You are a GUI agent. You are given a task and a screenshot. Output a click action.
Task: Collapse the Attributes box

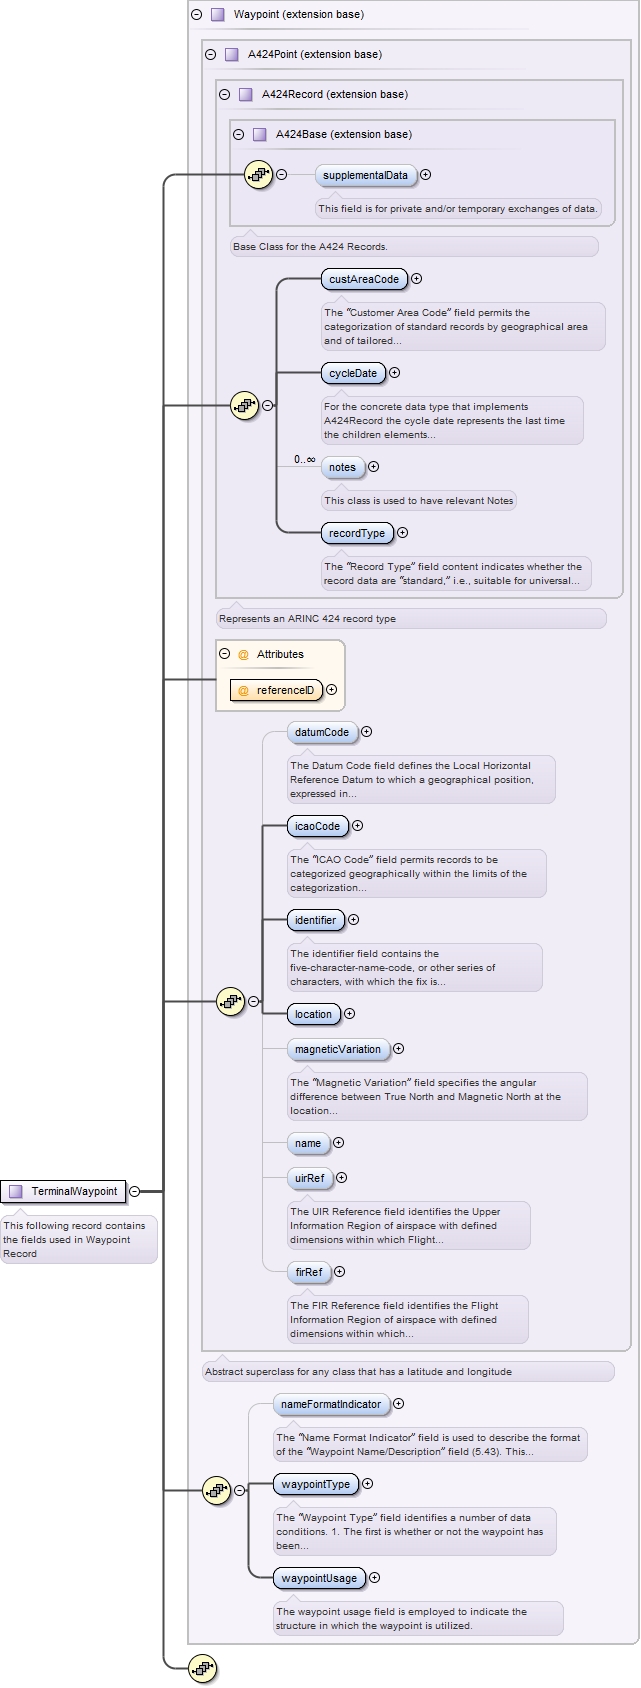click(224, 654)
